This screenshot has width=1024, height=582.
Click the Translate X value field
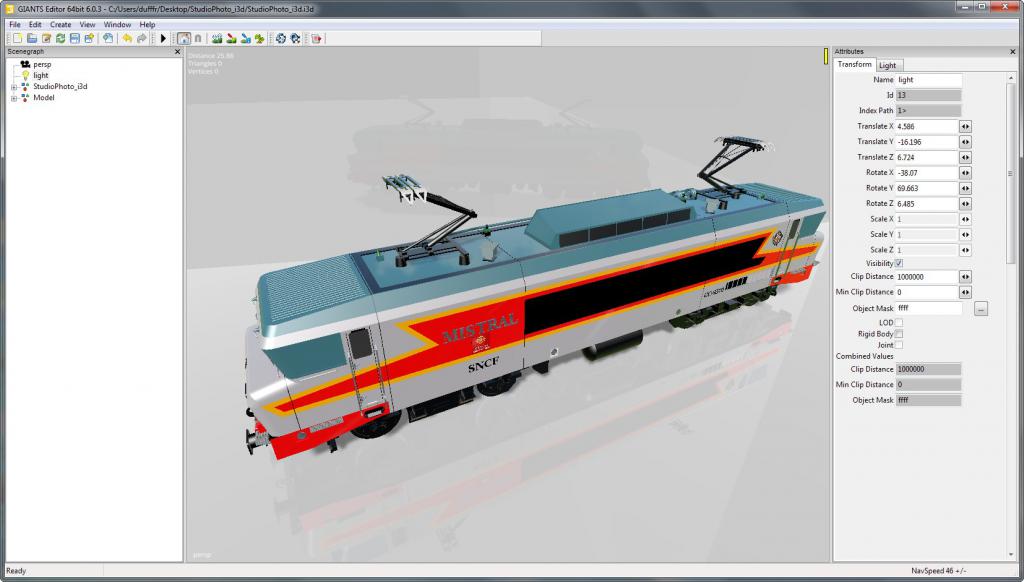[x=927, y=126]
